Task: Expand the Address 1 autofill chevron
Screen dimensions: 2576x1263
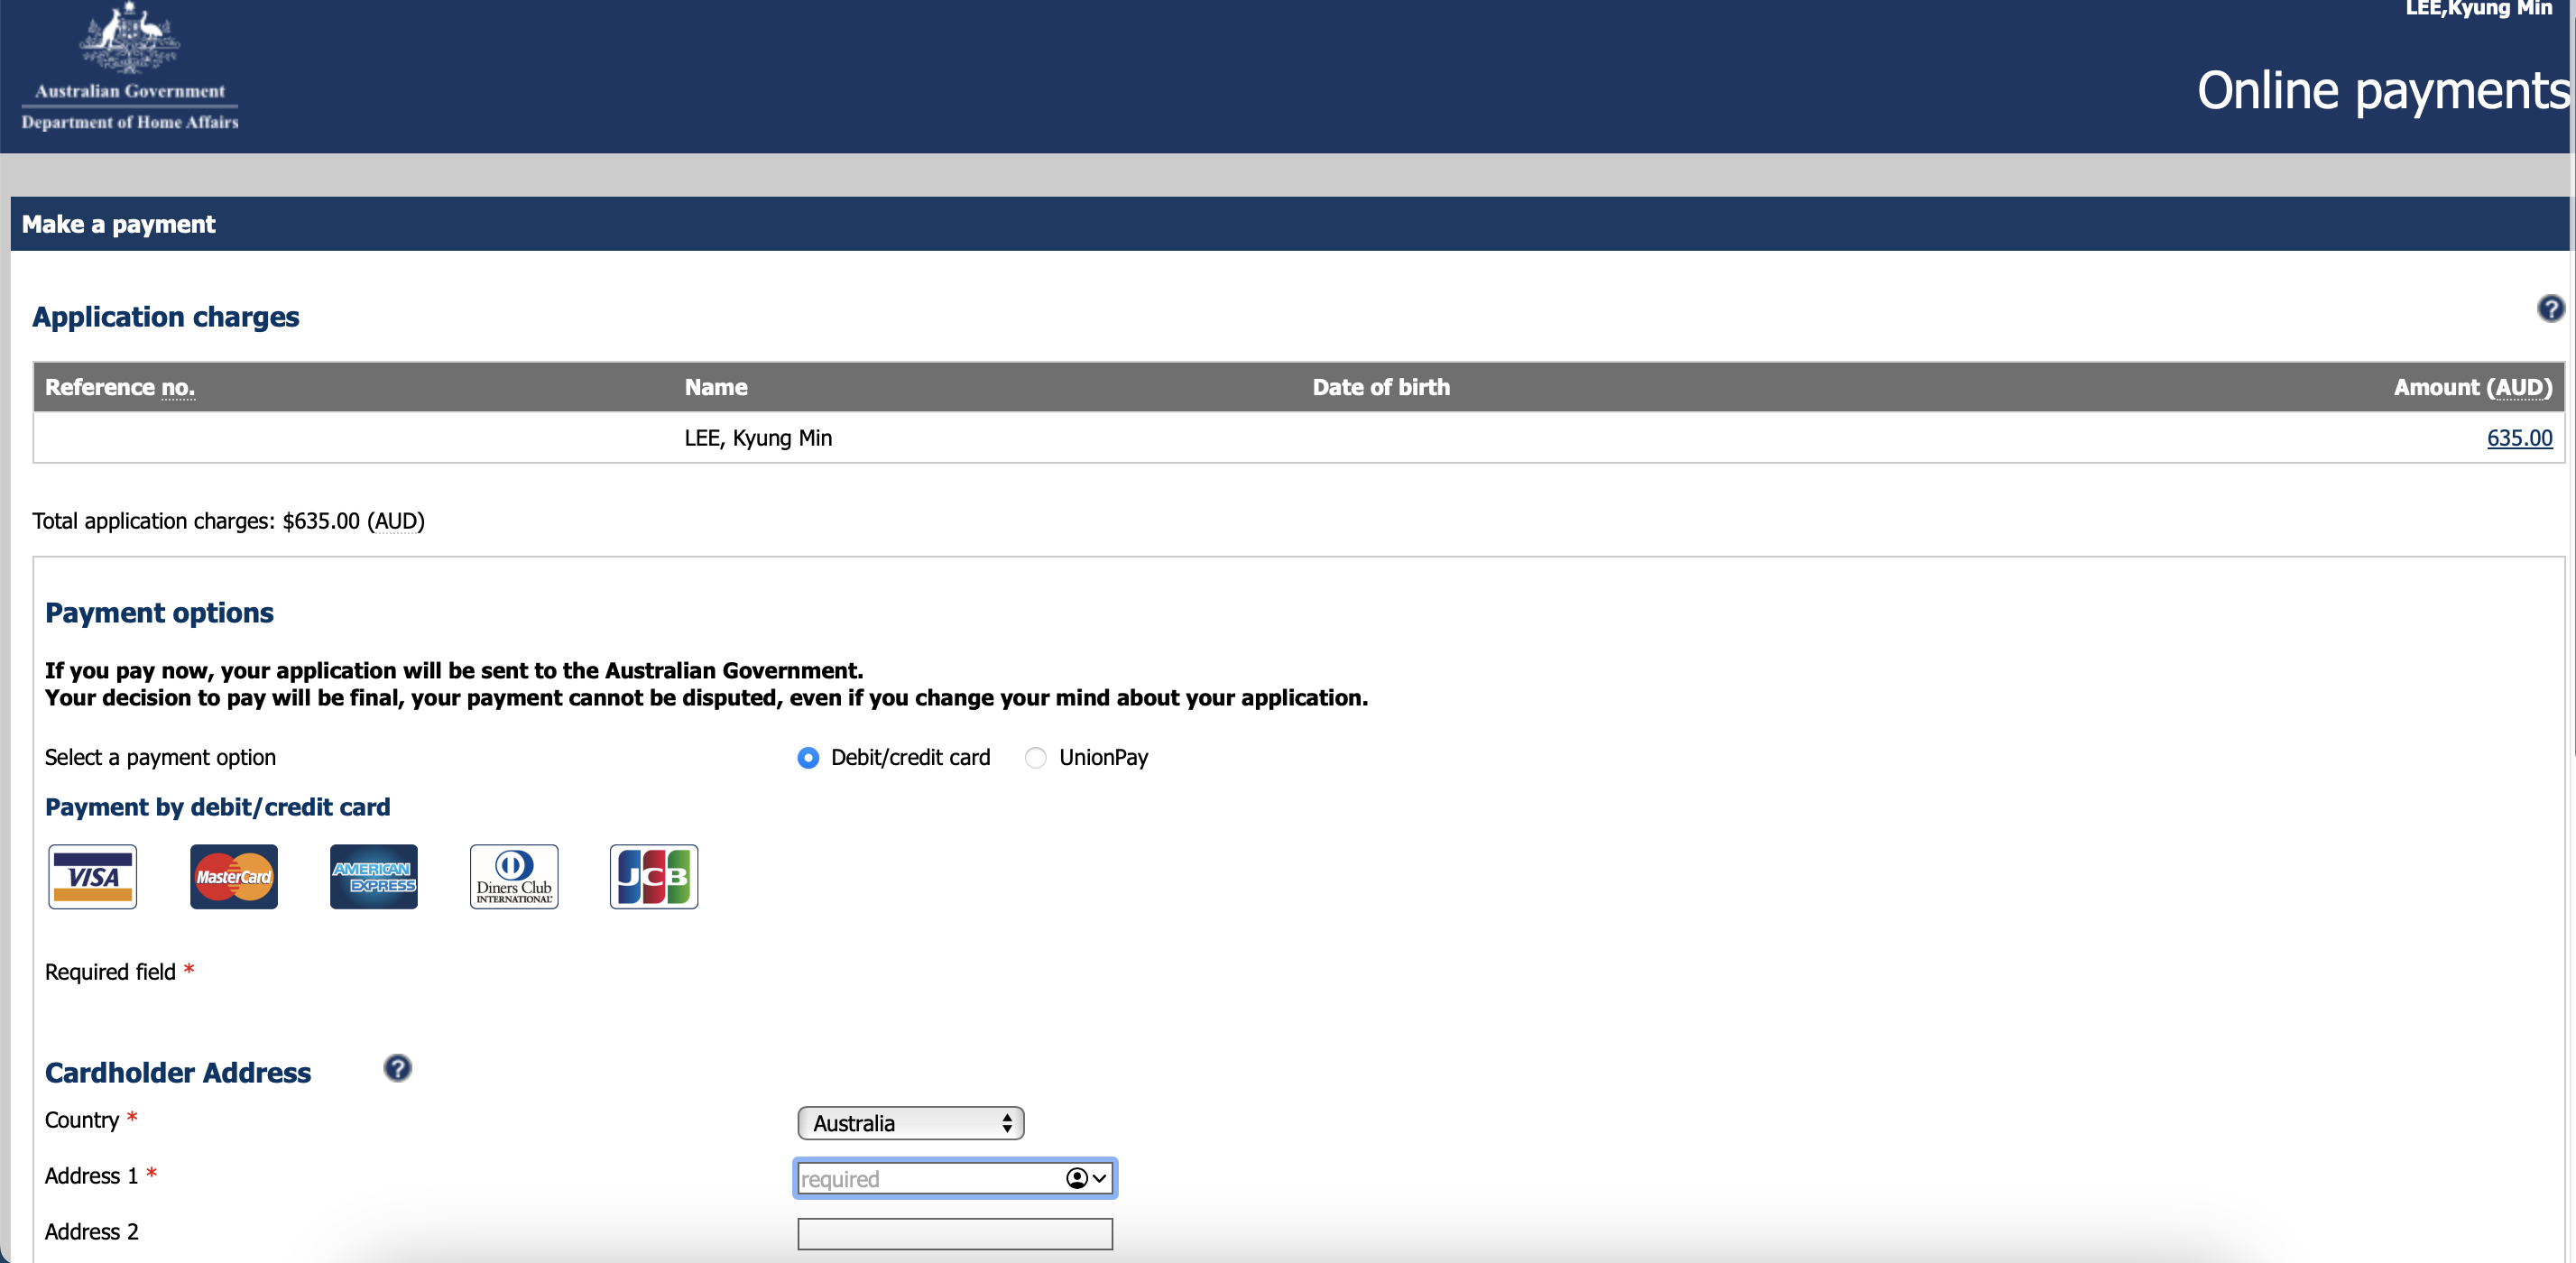Action: point(1100,1178)
